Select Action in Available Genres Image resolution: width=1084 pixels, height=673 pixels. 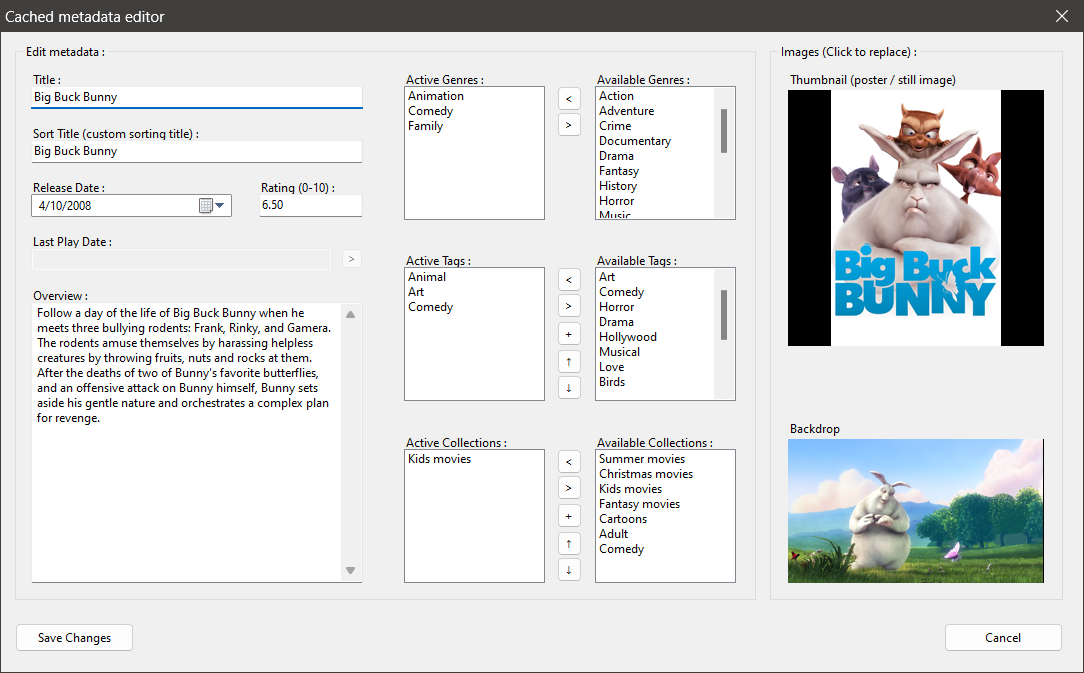(x=616, y=96)
